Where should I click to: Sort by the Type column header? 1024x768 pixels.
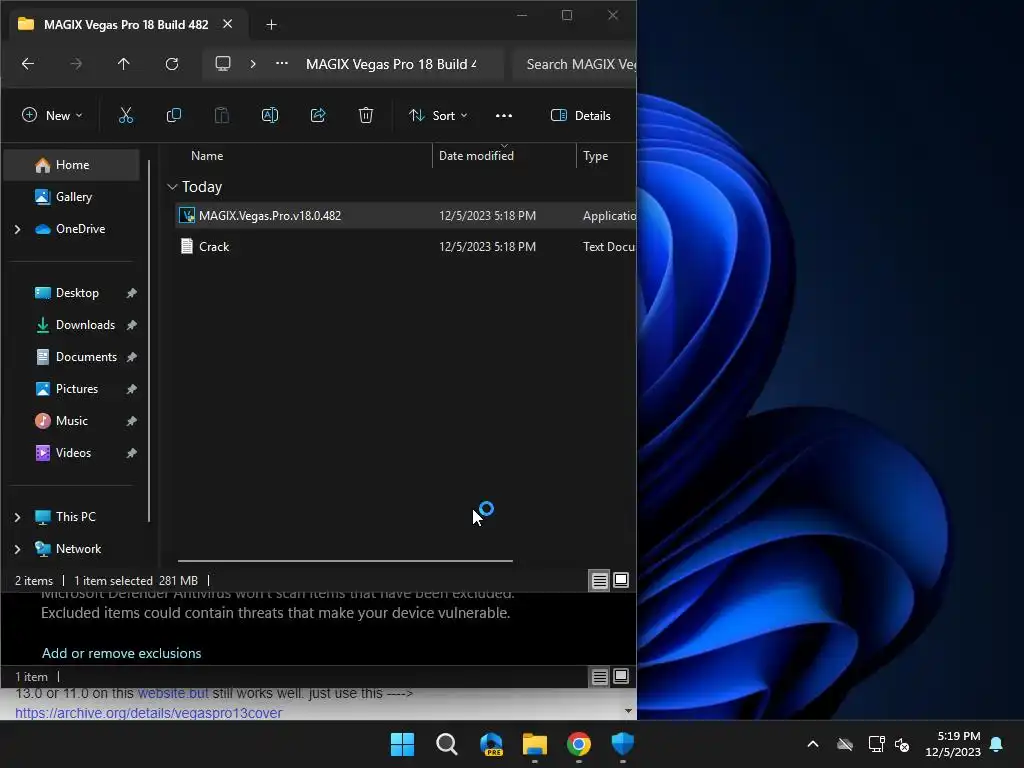click(595, 156)
